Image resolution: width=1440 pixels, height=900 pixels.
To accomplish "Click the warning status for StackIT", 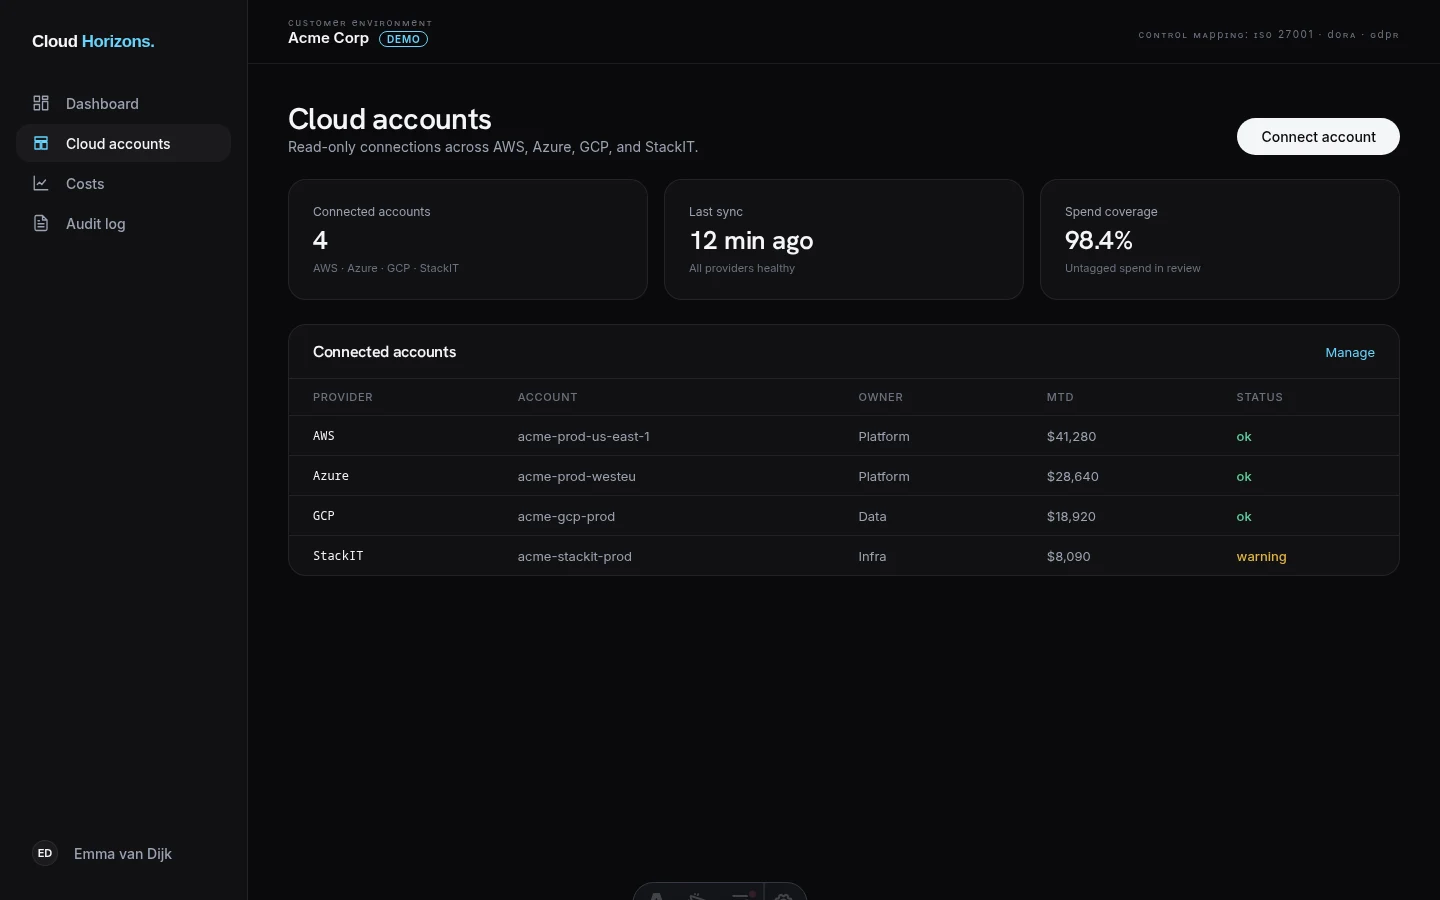I will 1261,556.
